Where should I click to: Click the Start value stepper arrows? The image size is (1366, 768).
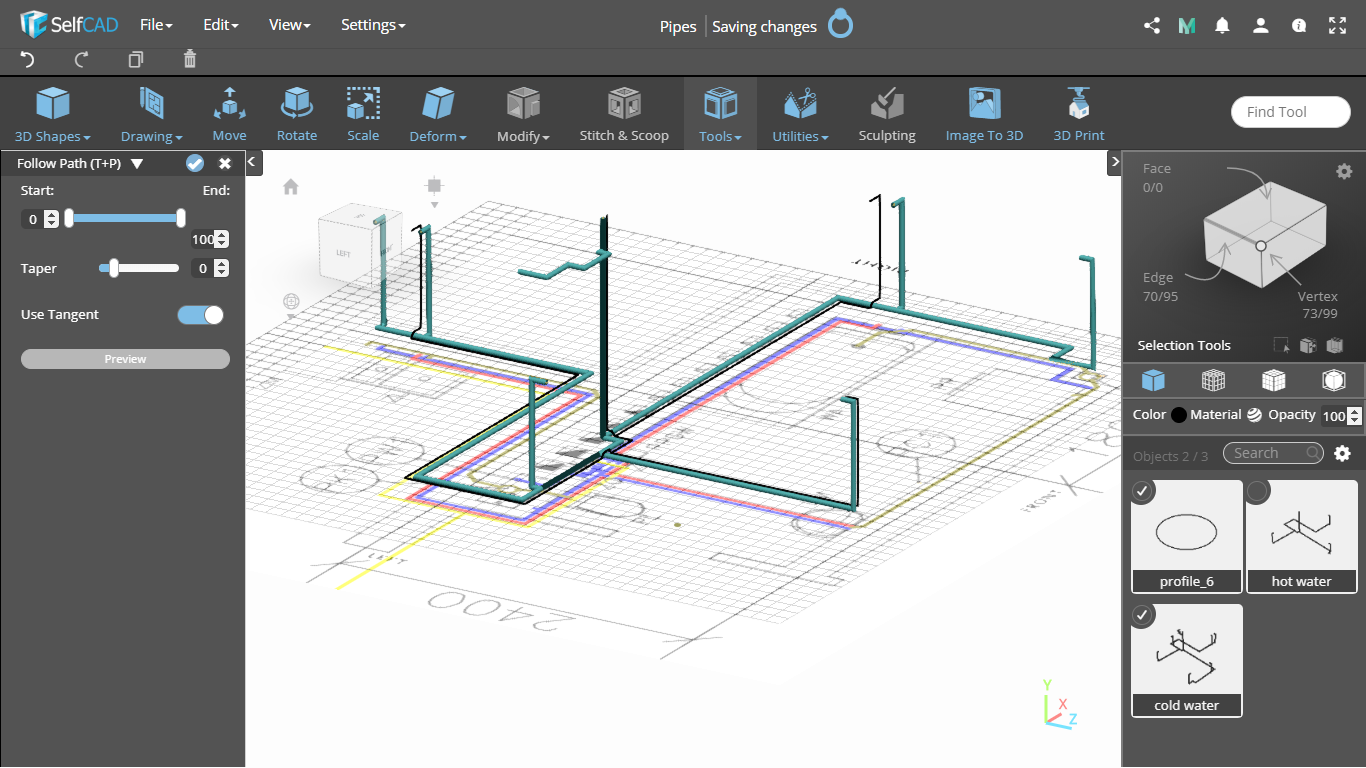pyautogui.click(x=52, y=219)
